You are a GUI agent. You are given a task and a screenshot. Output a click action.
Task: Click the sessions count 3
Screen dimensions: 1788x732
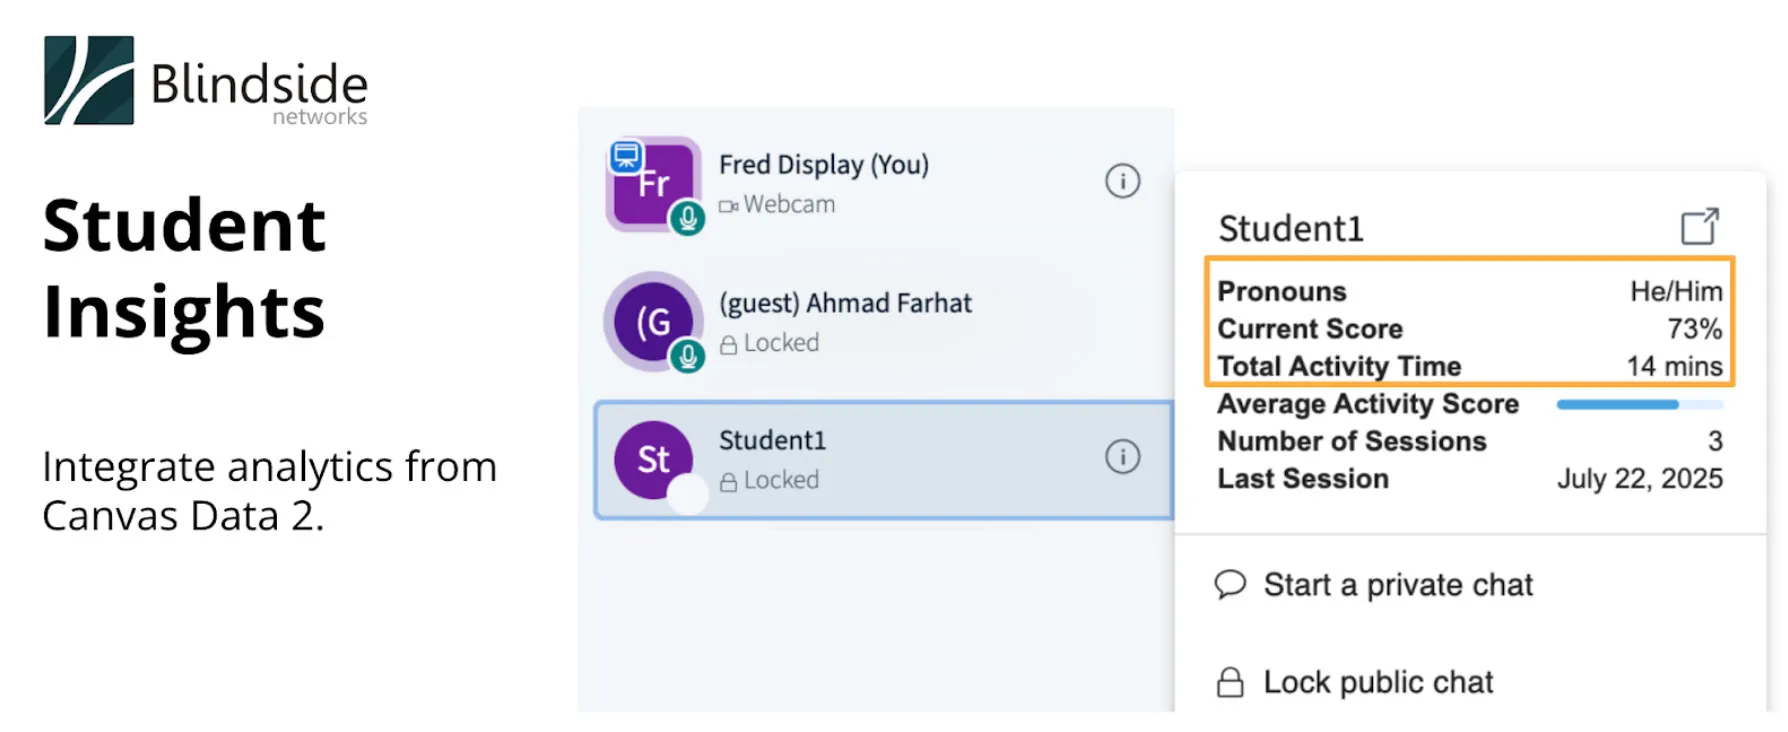[1715, 441]
